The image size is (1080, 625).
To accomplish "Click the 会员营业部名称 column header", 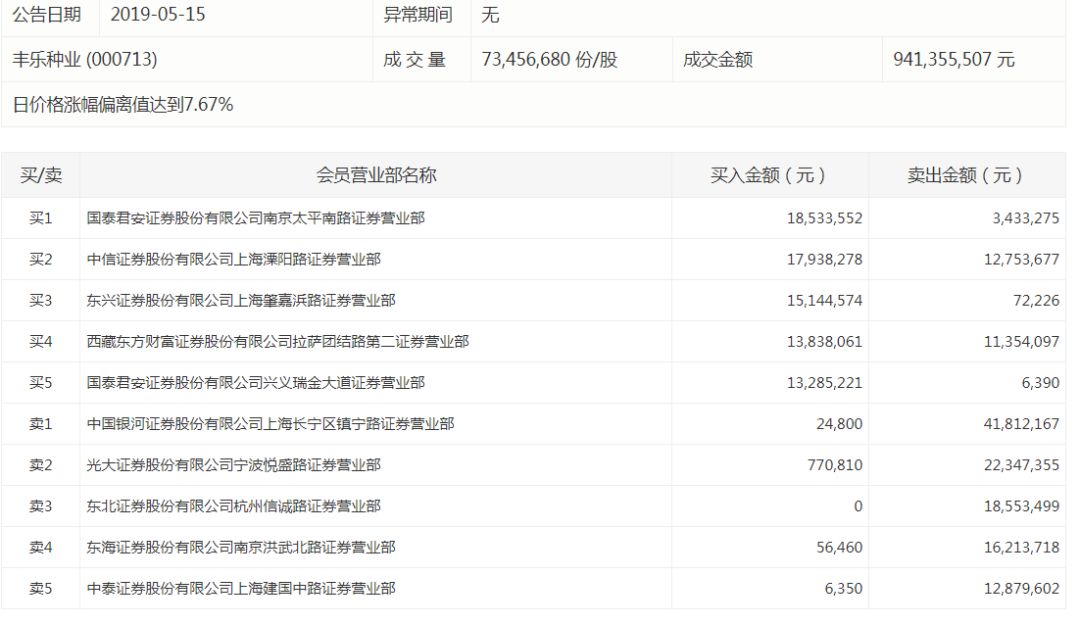I will pyautogui.click(x=376, y=176).
